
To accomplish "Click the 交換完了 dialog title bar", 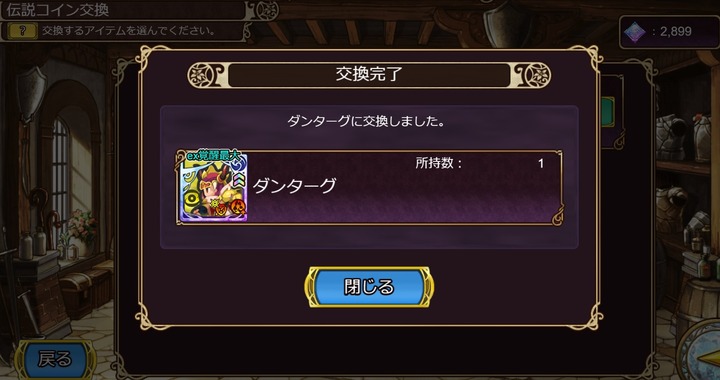I will click(369, 75).
